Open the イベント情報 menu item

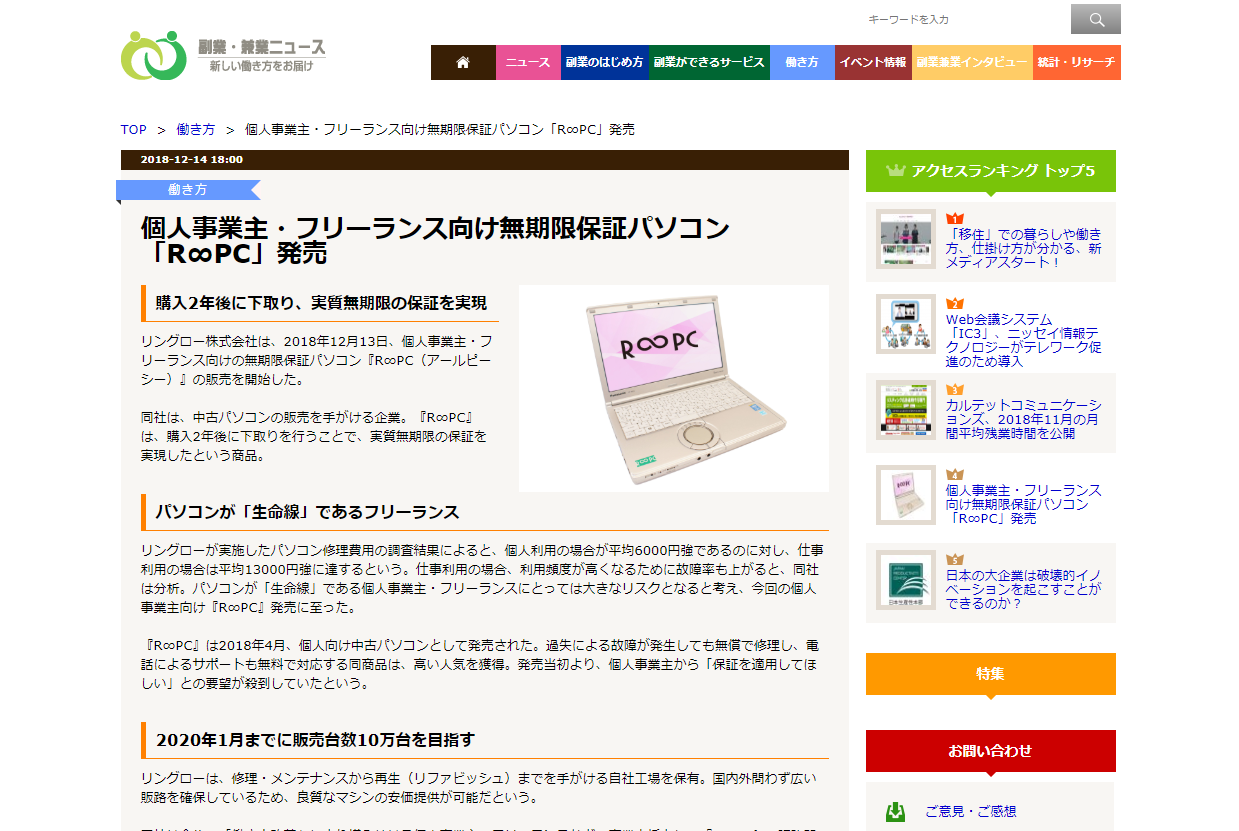point(872,62)
